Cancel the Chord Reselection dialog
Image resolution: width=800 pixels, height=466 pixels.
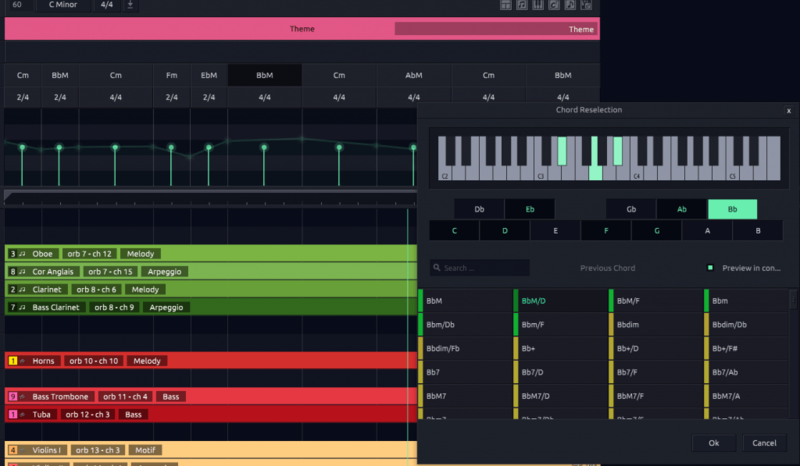(x=763, y=442)
